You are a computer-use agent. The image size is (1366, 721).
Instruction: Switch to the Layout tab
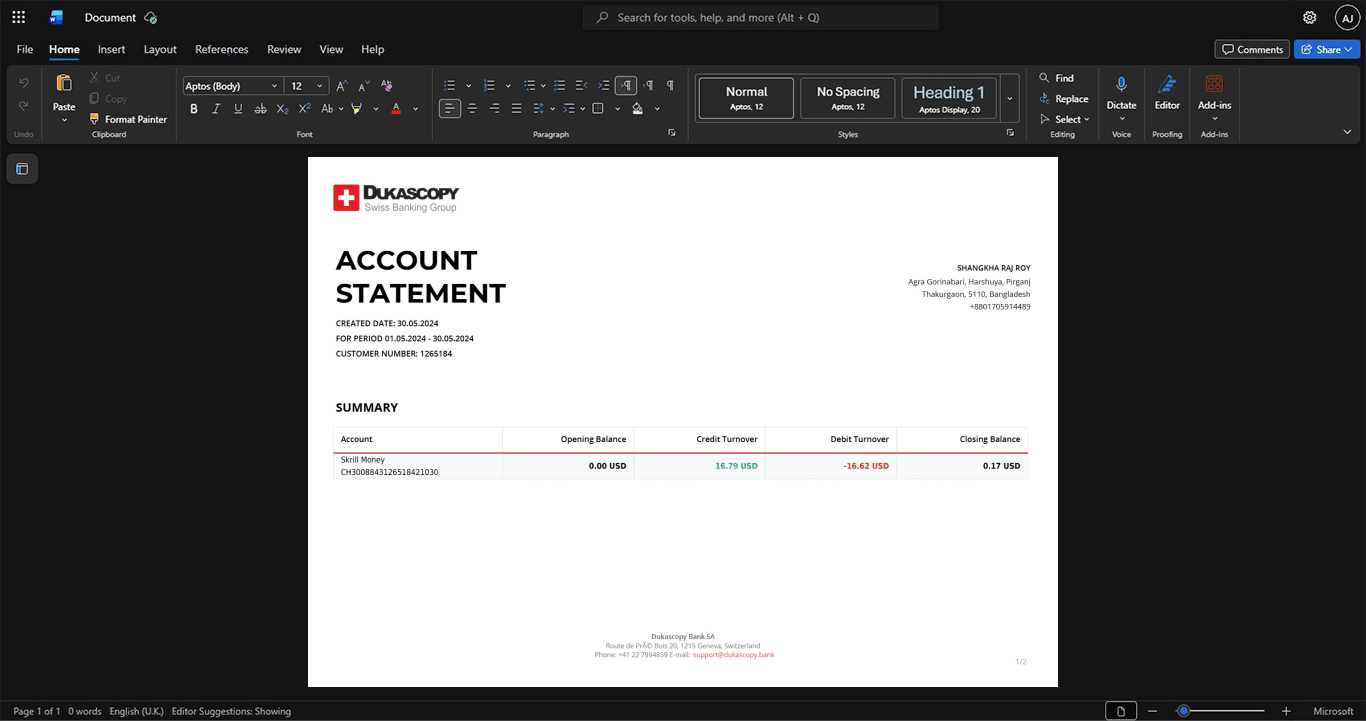160,49
